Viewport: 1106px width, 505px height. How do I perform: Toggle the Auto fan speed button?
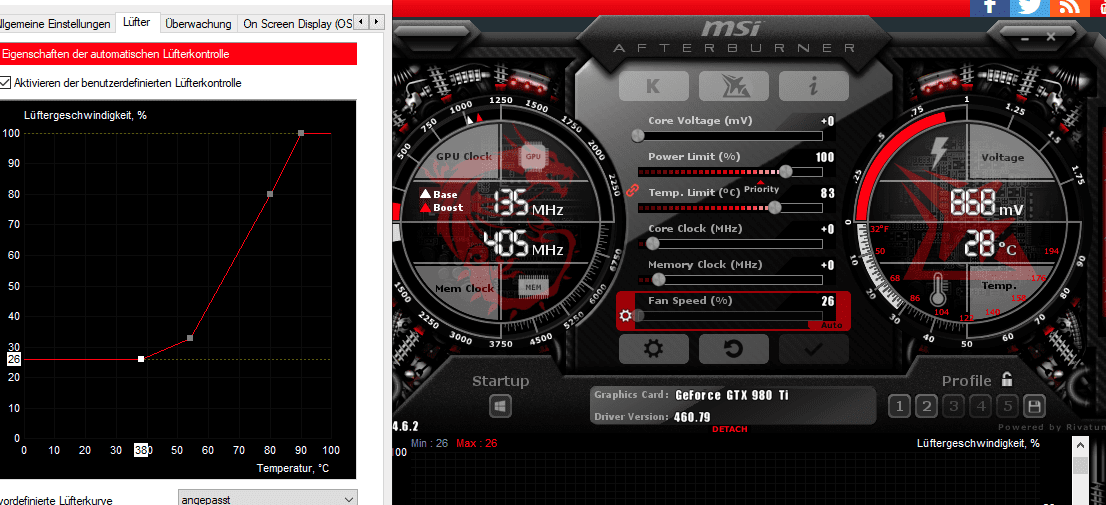[831, 325]
